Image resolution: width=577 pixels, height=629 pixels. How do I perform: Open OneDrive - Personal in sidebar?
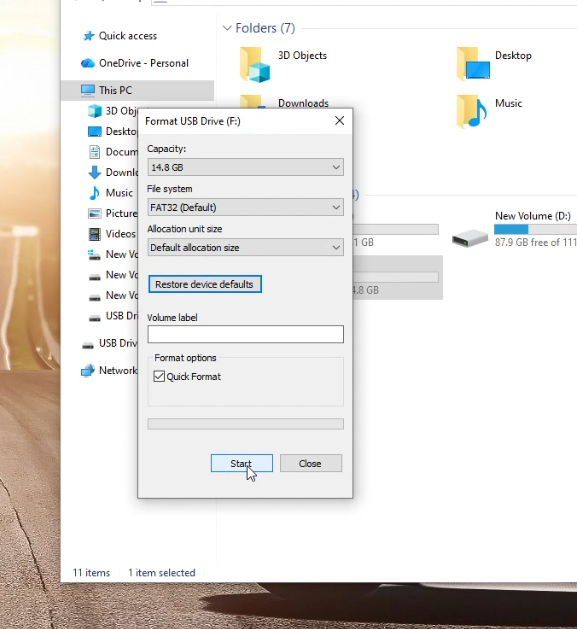(x=144, y=63)
